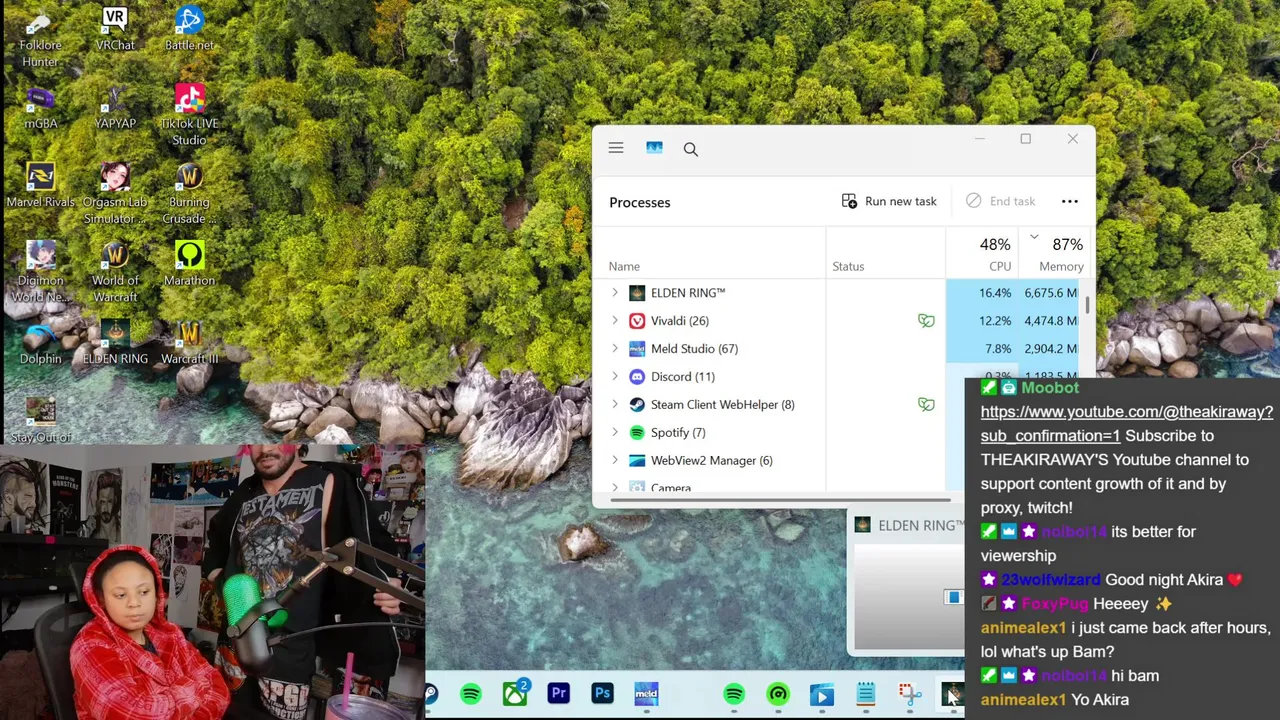
Task: Expand the Spotify (7) process group
Action: (614, 433)
